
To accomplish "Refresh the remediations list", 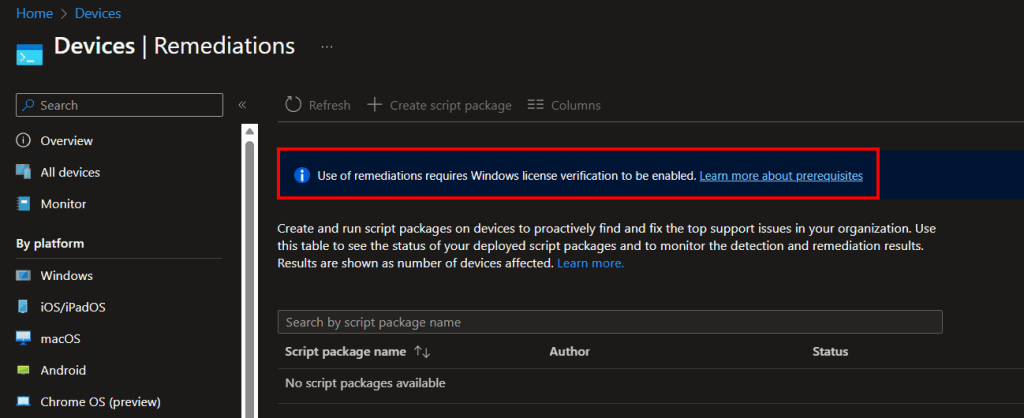I will coord(318,105).
